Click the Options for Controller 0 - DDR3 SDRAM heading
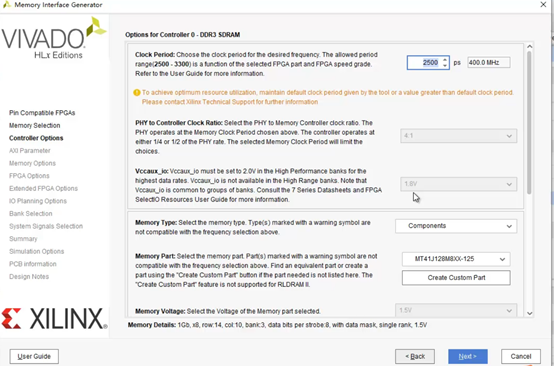554x366 pixels. [183, 35]
